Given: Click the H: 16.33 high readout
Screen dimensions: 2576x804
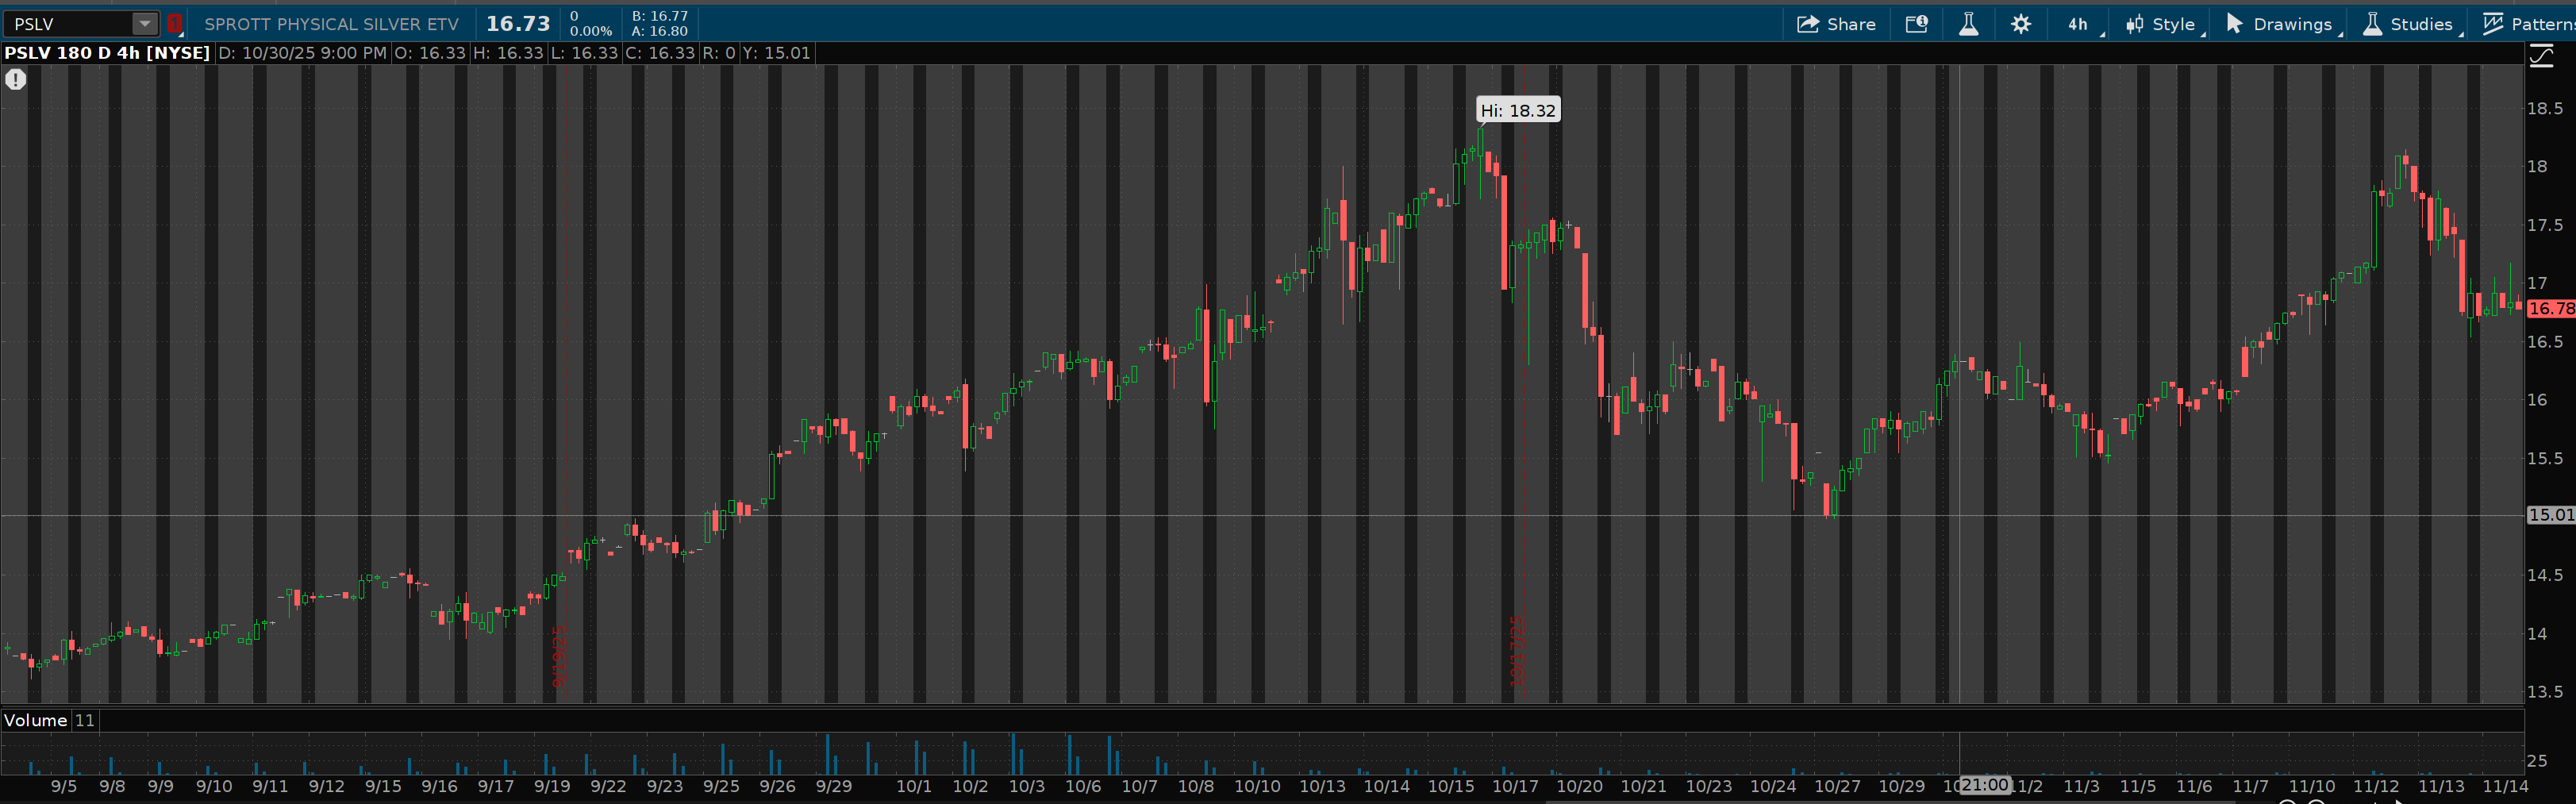Looking at the screenshot, I should [508, 53].
